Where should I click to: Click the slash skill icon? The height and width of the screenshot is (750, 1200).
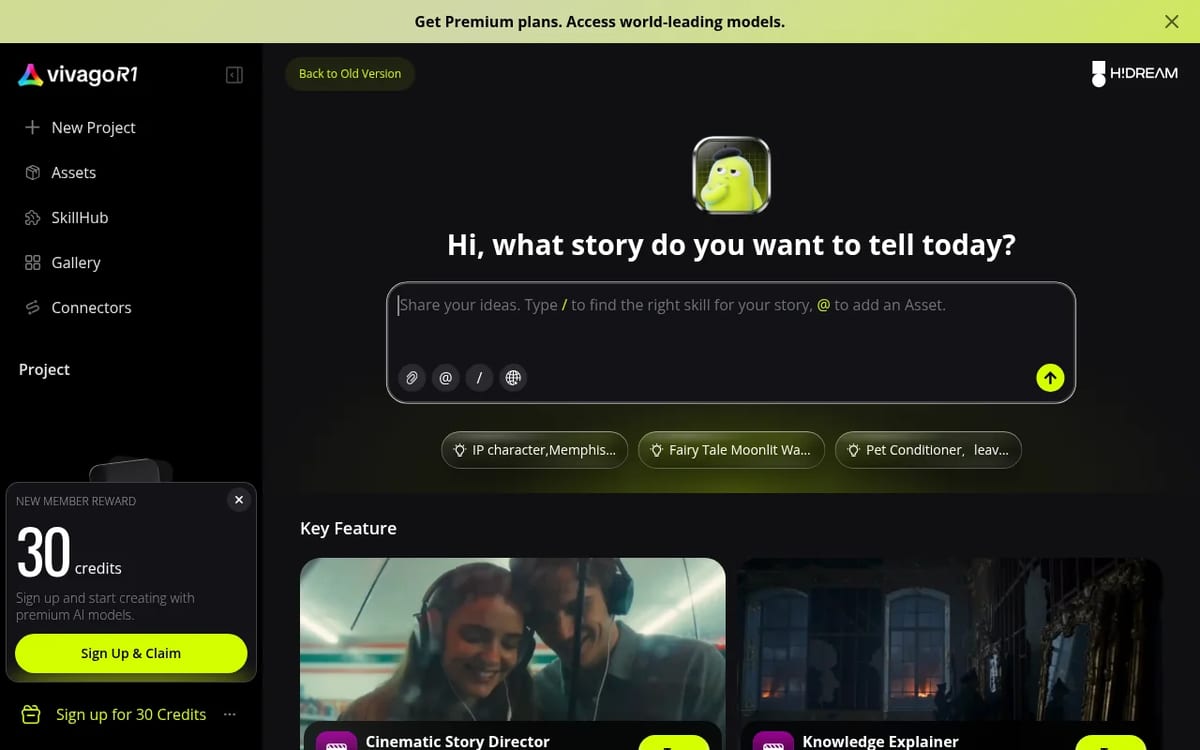[x=480, y=378]
